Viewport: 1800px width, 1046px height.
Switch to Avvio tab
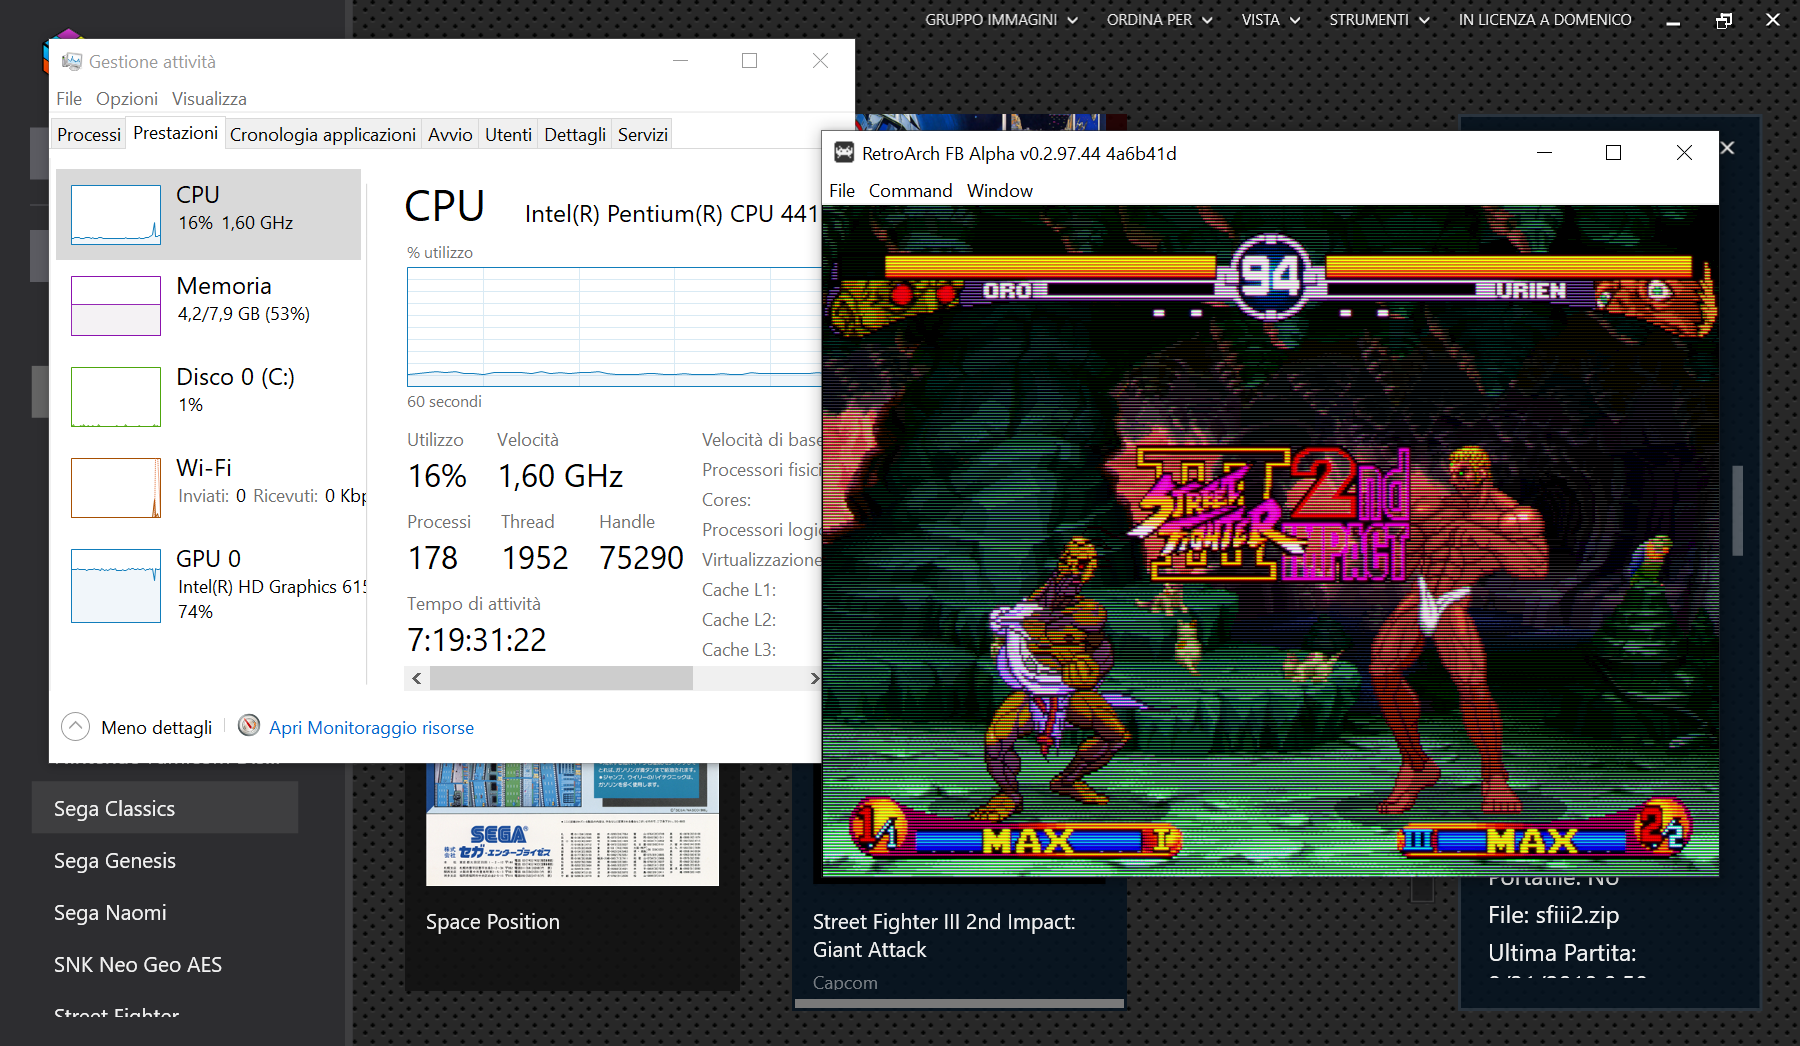pyautogui.click(x=450, y=134)
